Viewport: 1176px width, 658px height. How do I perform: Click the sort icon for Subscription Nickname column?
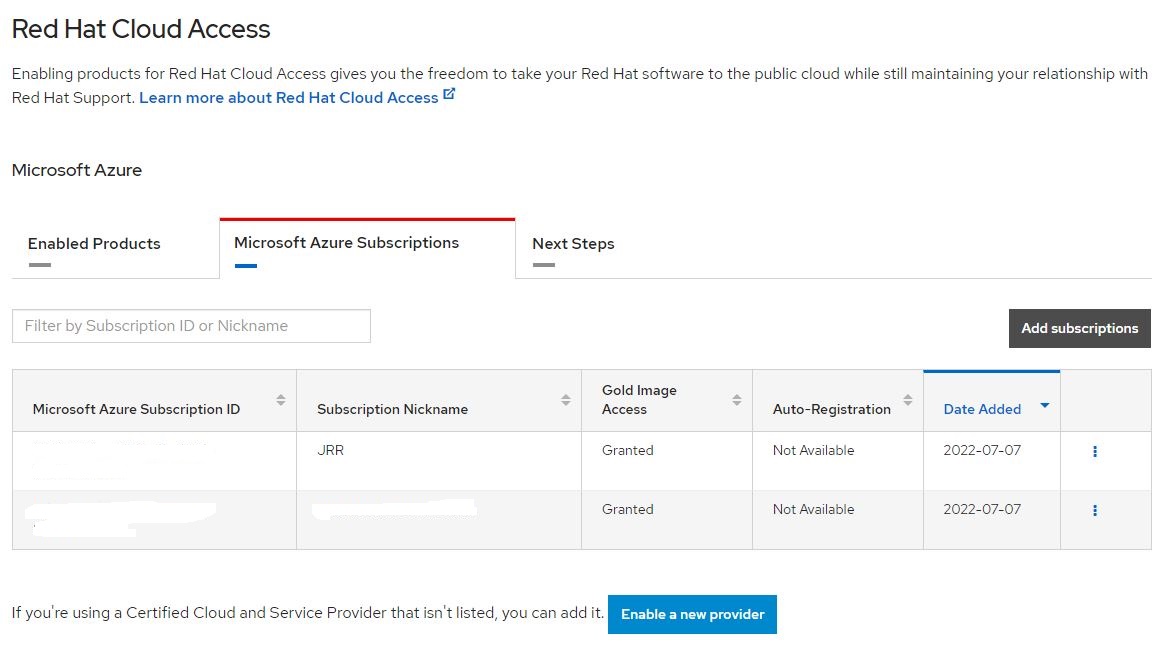566,400
